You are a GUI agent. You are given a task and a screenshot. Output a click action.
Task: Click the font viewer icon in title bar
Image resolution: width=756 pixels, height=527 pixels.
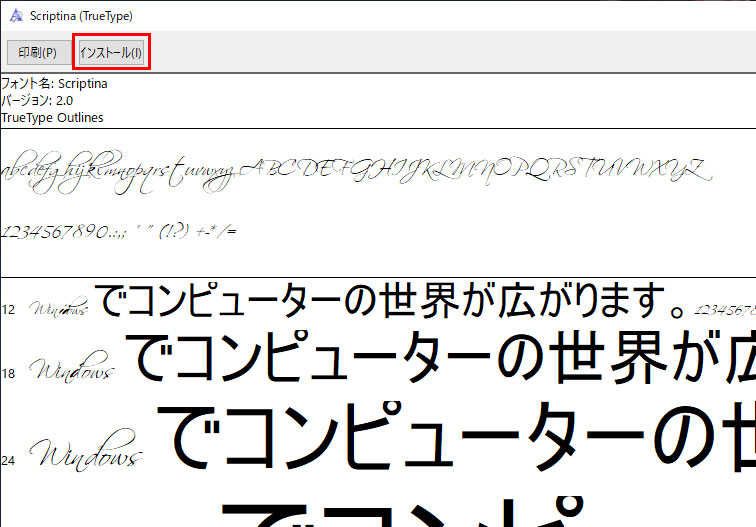pos(16,15)
